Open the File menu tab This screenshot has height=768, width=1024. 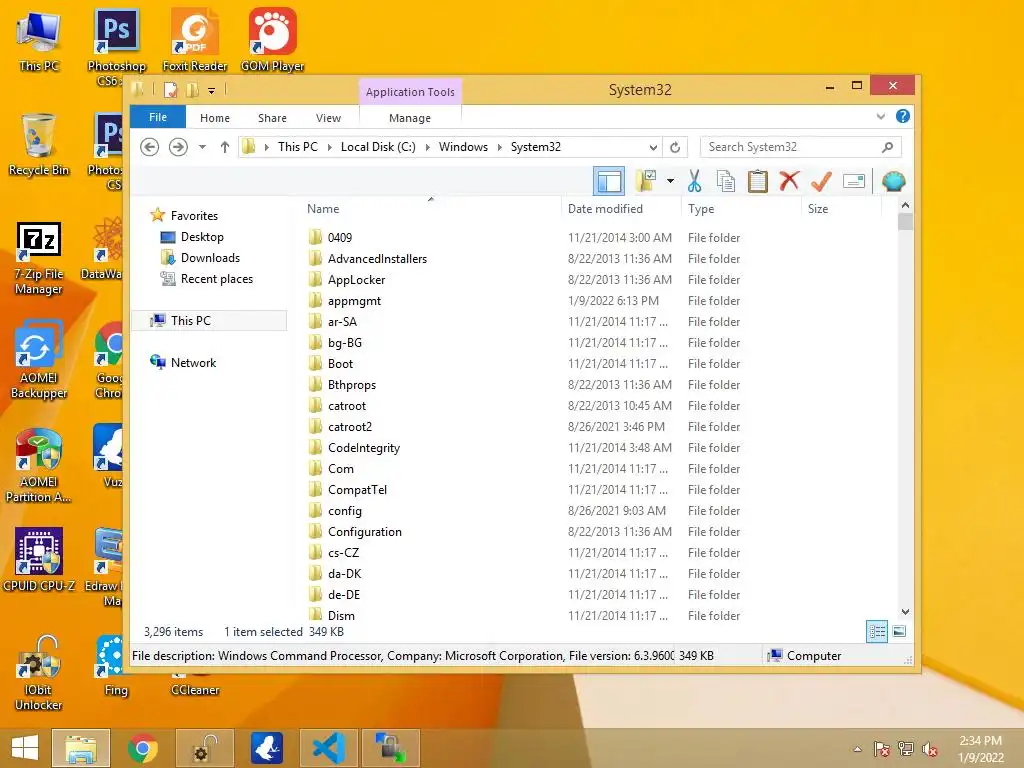158,117
